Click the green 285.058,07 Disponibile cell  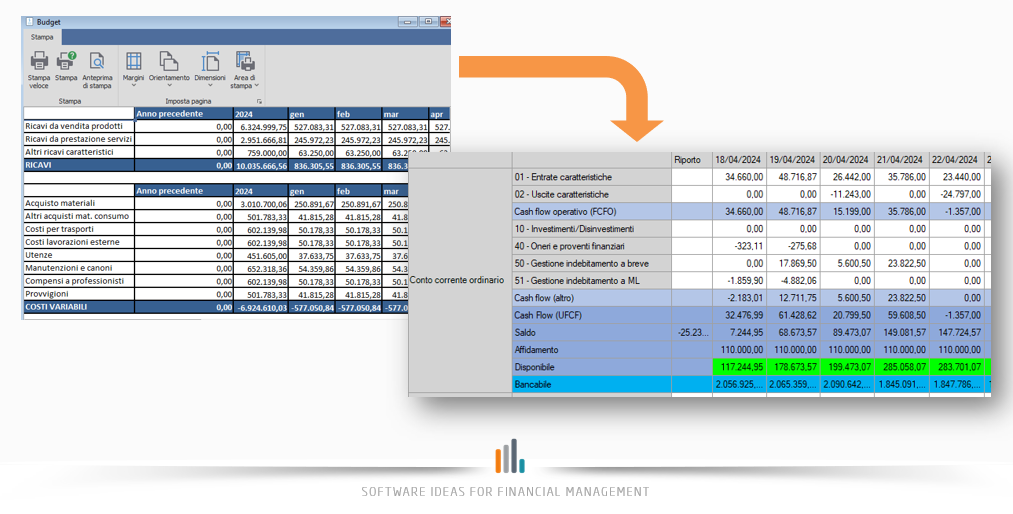pyautogui.click(x=901, y=367)
